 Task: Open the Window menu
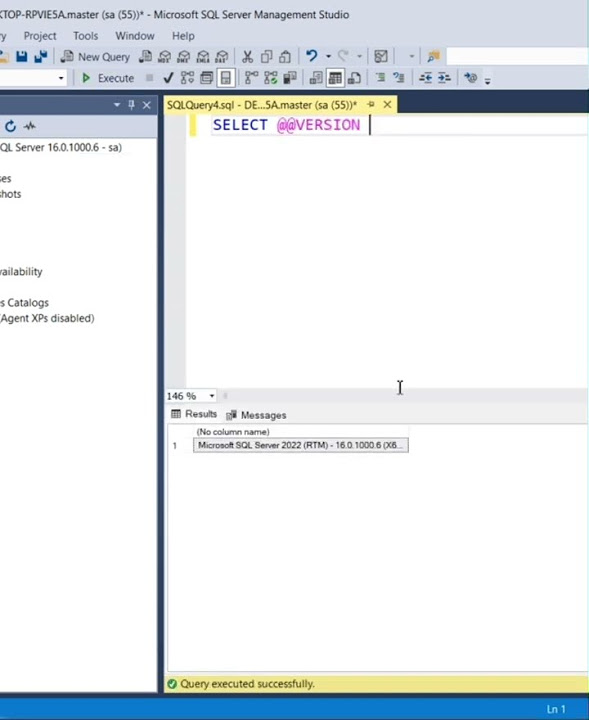click(135, 36)
